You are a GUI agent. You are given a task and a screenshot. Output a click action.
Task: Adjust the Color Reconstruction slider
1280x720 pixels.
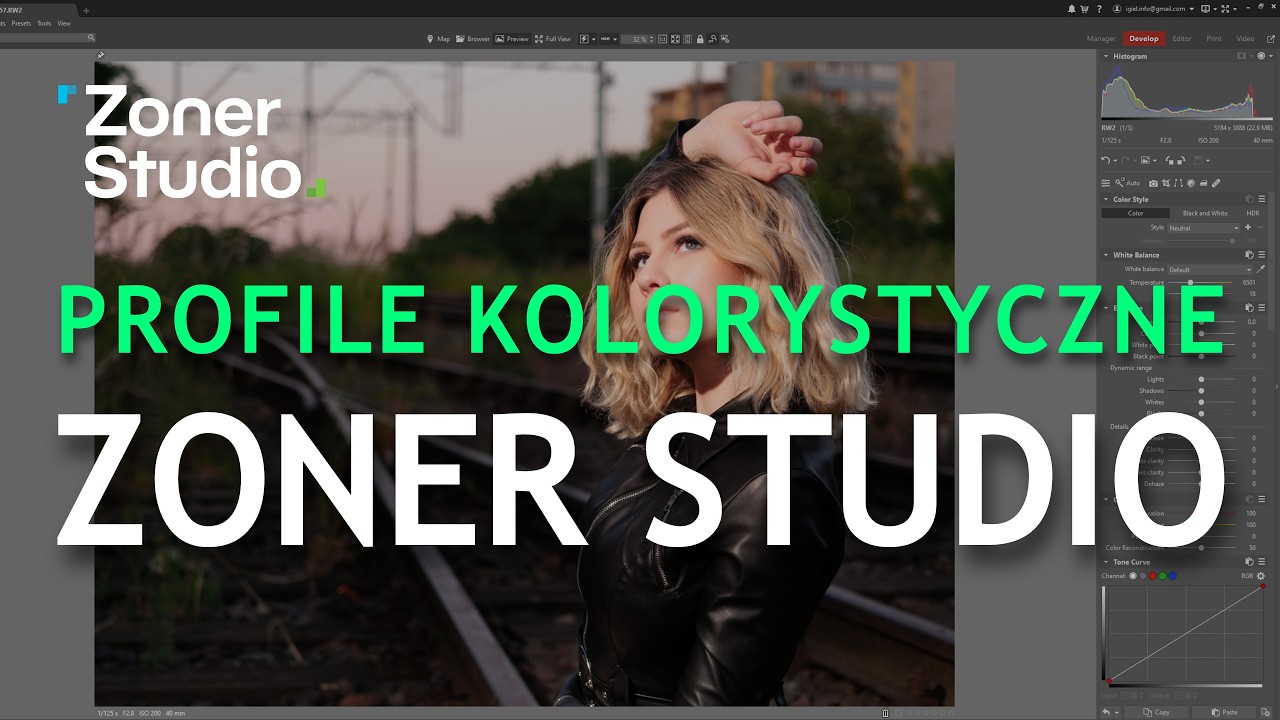coord(1202,548)
